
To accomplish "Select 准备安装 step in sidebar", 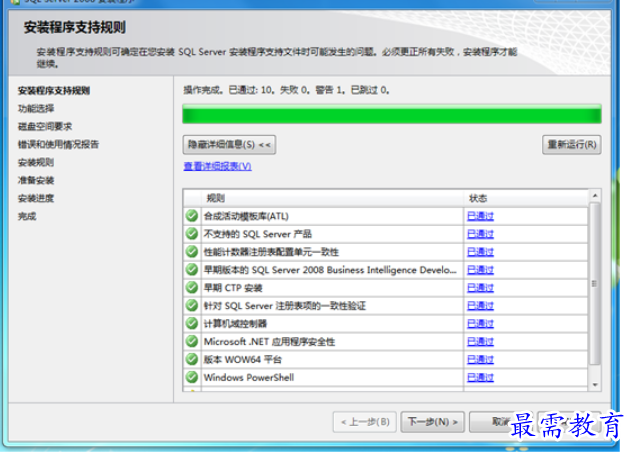I will pyautogui.click(x=36, y=180).
